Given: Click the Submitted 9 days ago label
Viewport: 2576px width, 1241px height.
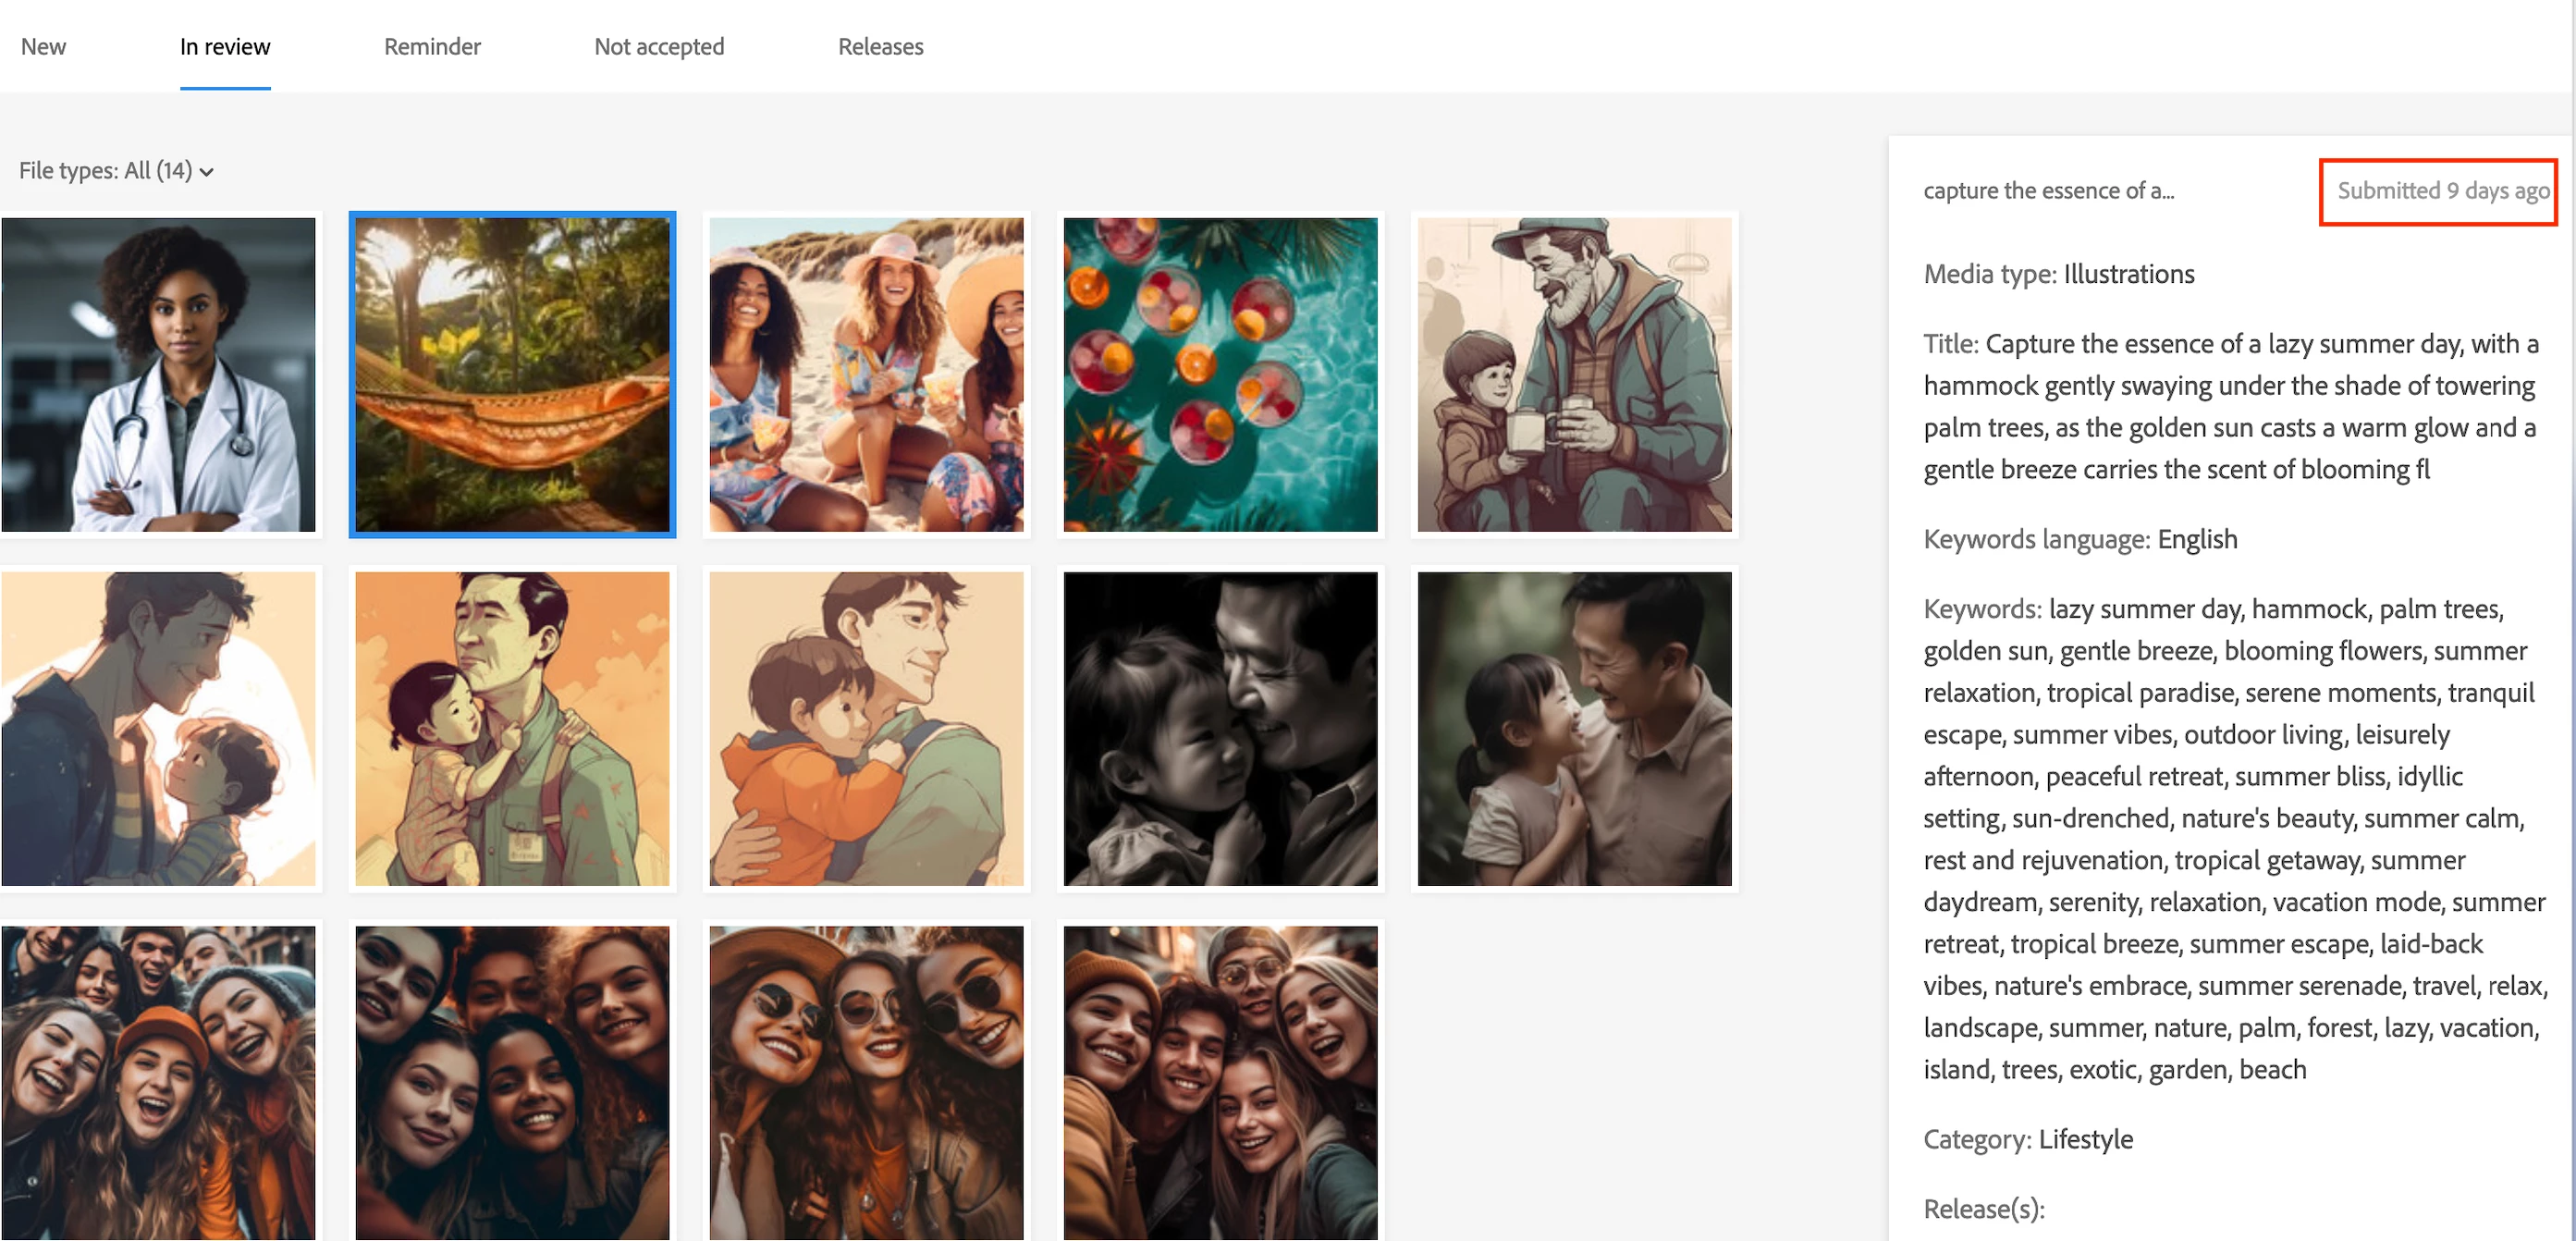Looking at the screenshot, I should [x=2442, y=191].
